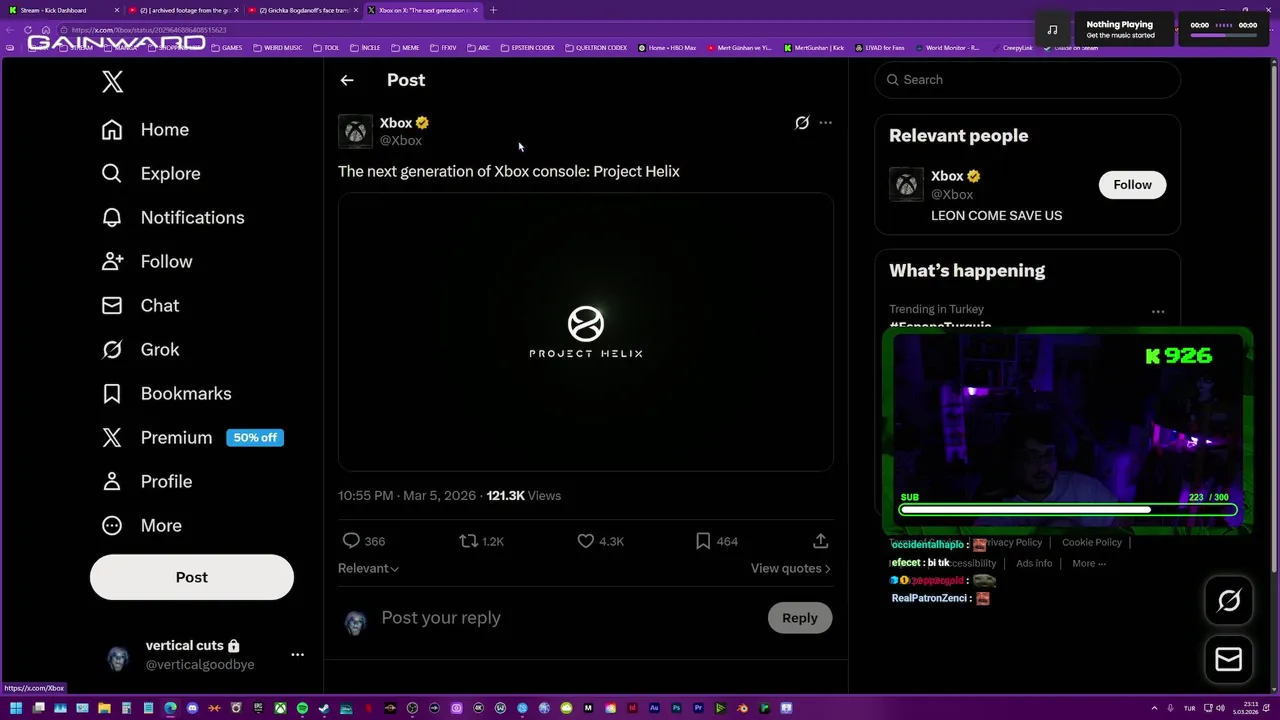Open the Xbox profile name on the post
The width and height of the screenshot is (1280, 720).
[x=396, y=123]
